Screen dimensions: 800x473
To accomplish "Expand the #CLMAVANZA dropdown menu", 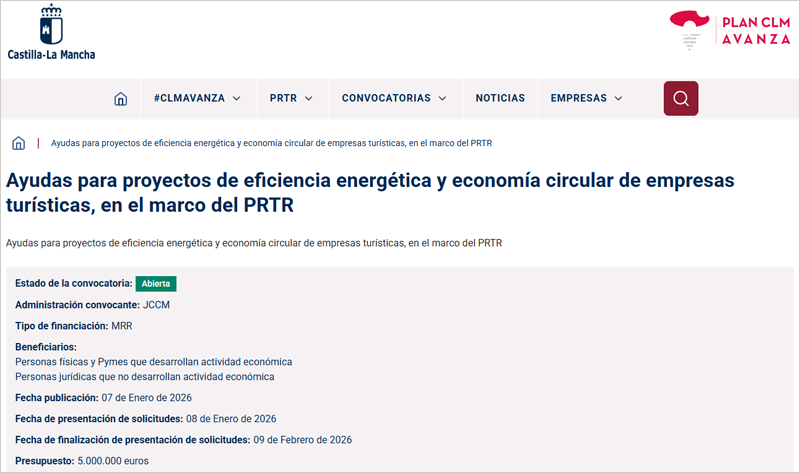I will tap(197, 99).
